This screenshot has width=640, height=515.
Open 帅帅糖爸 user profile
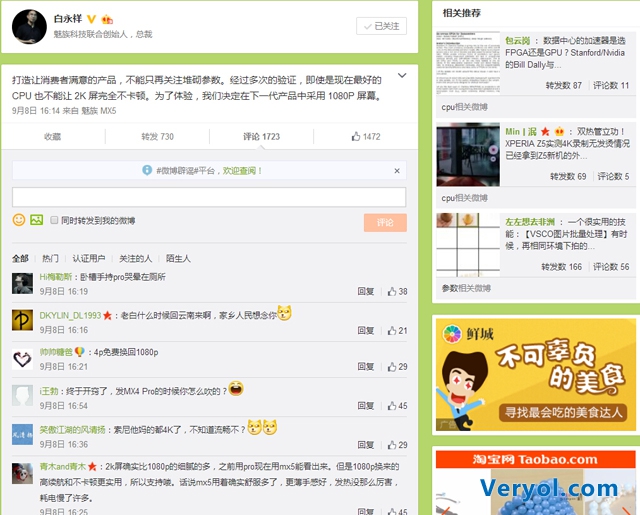[56, 352]
